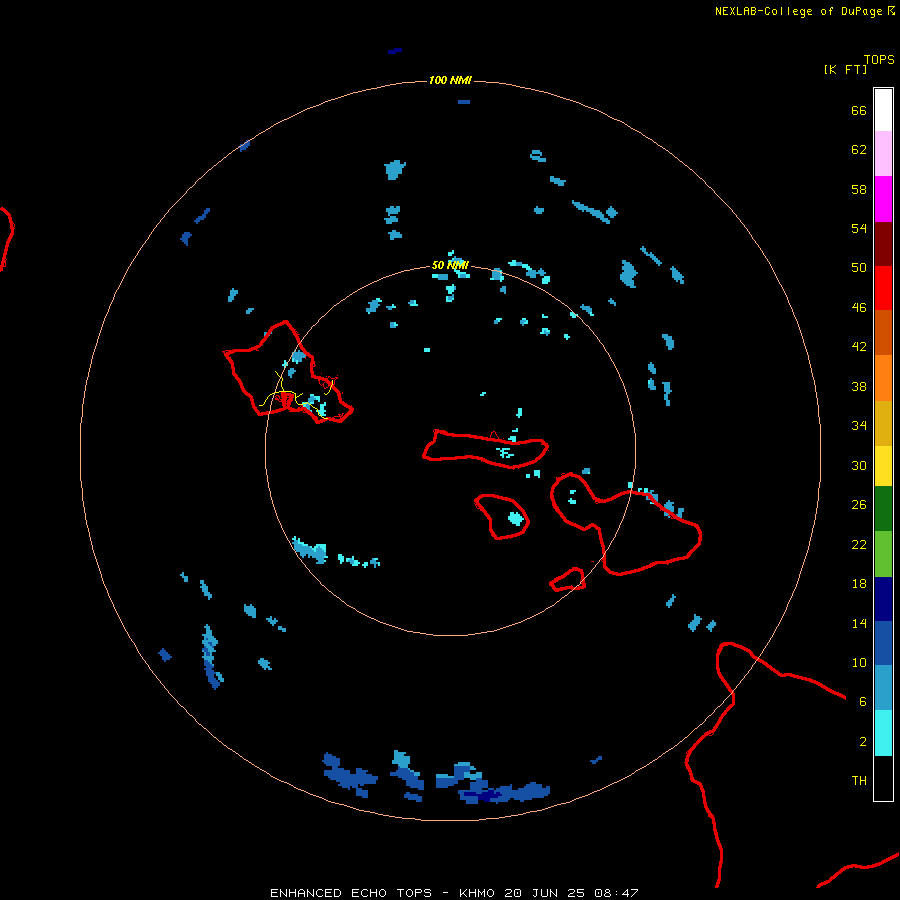Screen dimensions: 900x900
Task: Select the magenta 58 kft legend swatch
Action: click(x=883, y=199)
